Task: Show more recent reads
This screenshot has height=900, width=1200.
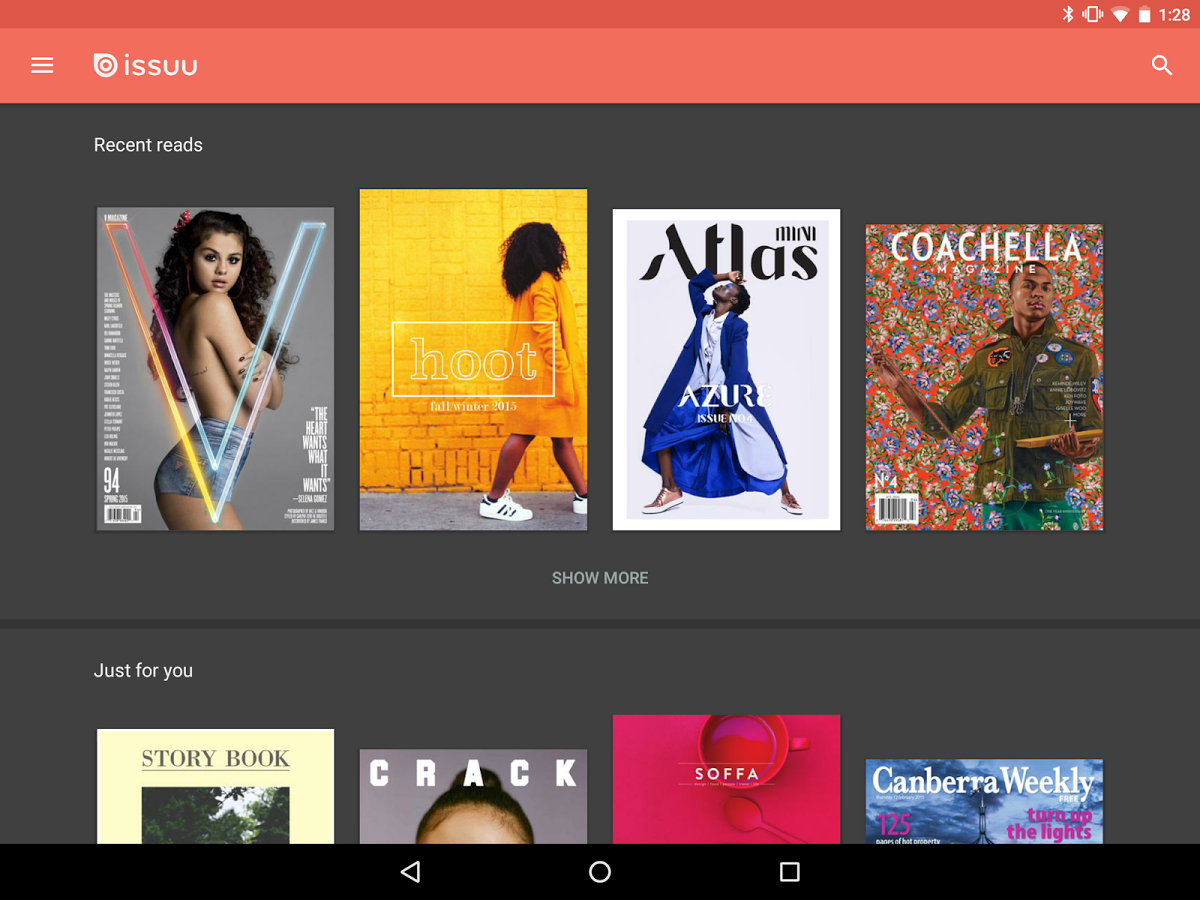Action: (599, 578)
